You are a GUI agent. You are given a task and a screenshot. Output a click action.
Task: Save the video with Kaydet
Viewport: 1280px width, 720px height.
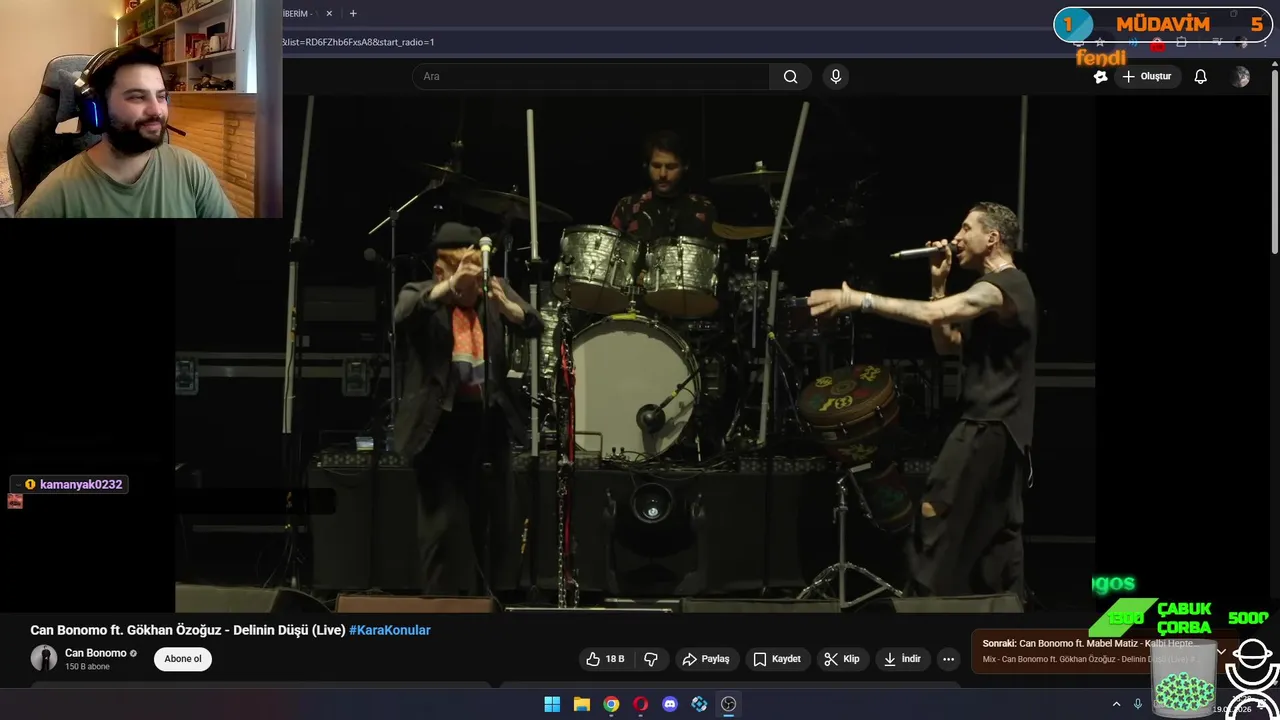point(777,659)
